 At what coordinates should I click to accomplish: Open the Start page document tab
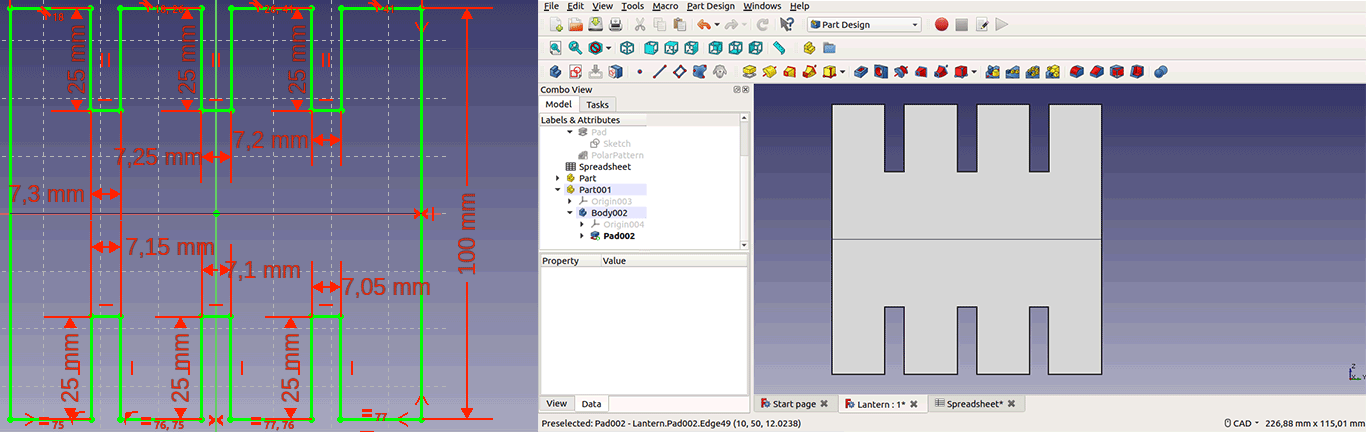click(794, 404)
